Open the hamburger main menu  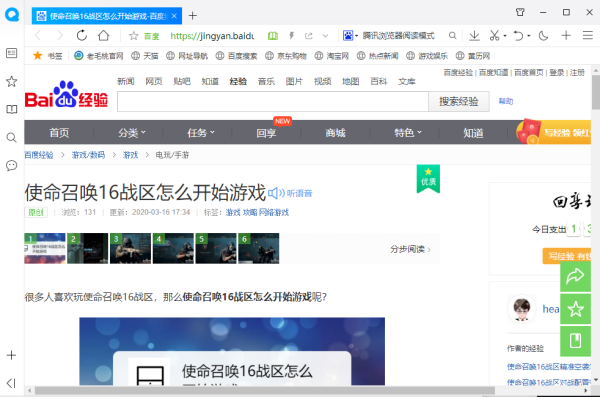588,36
